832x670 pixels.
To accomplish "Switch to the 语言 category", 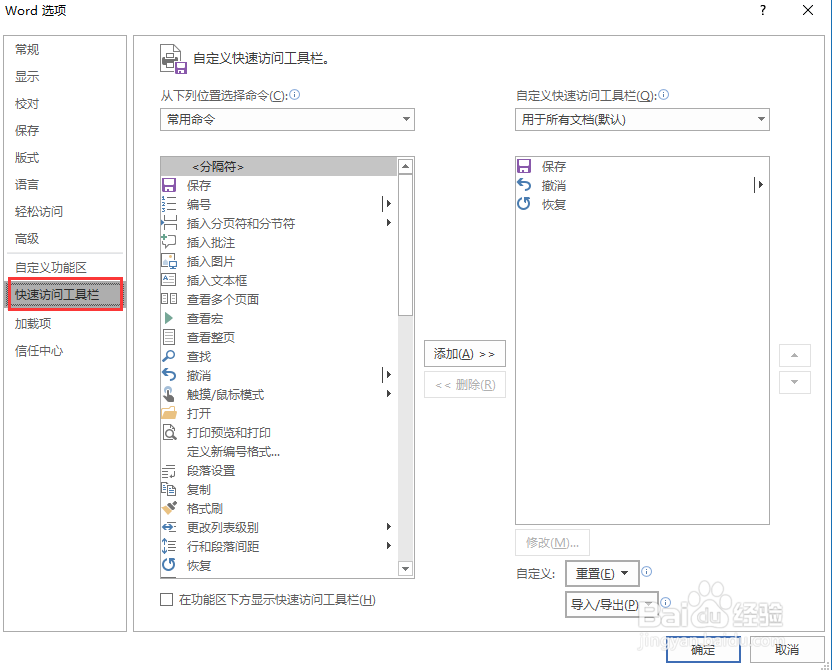I will (27, 185).
